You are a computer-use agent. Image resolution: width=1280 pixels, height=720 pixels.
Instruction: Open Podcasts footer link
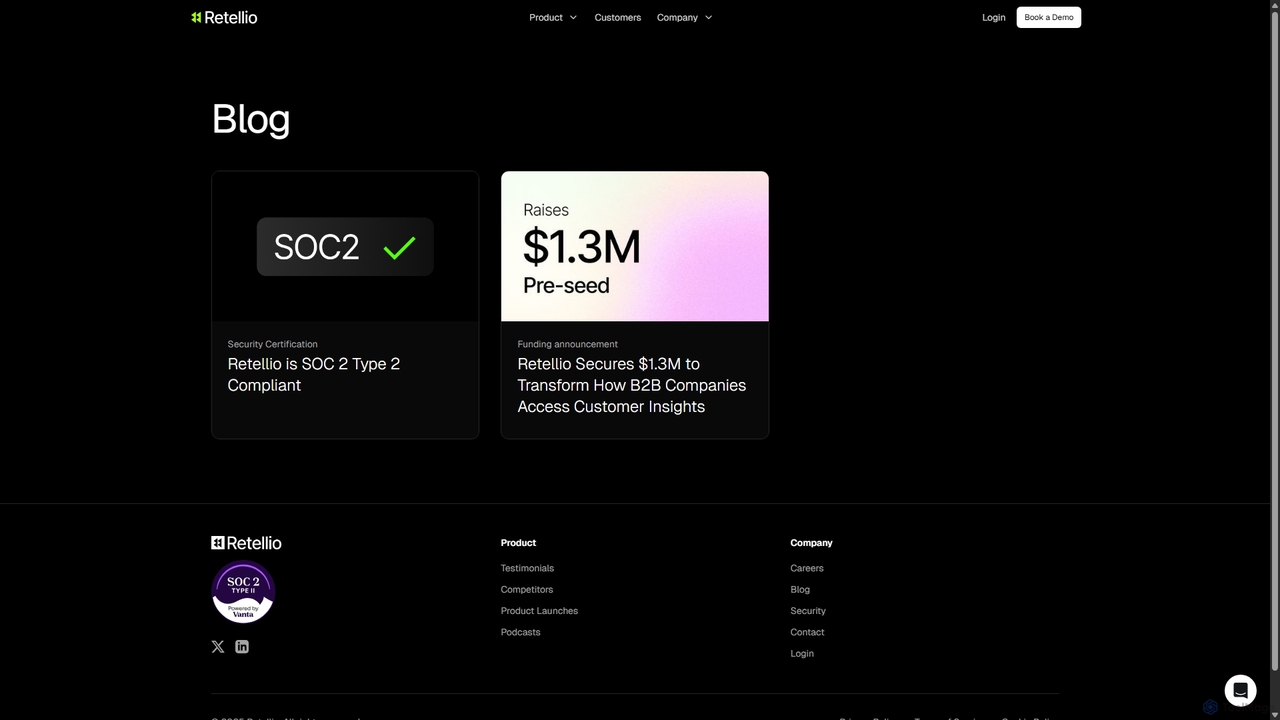coord(520,632)
